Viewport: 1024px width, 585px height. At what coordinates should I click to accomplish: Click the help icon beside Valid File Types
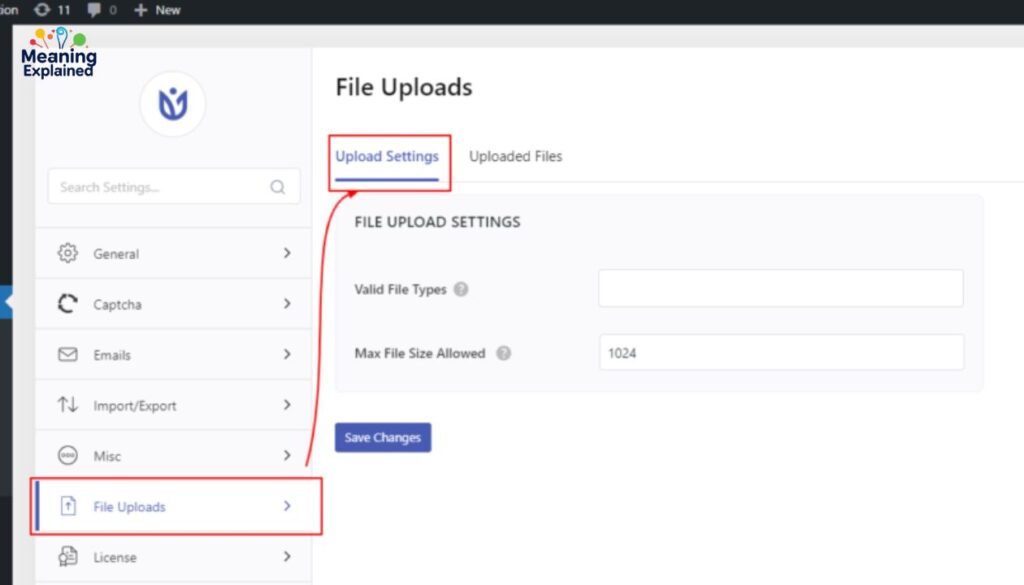(x=461, y=288)
